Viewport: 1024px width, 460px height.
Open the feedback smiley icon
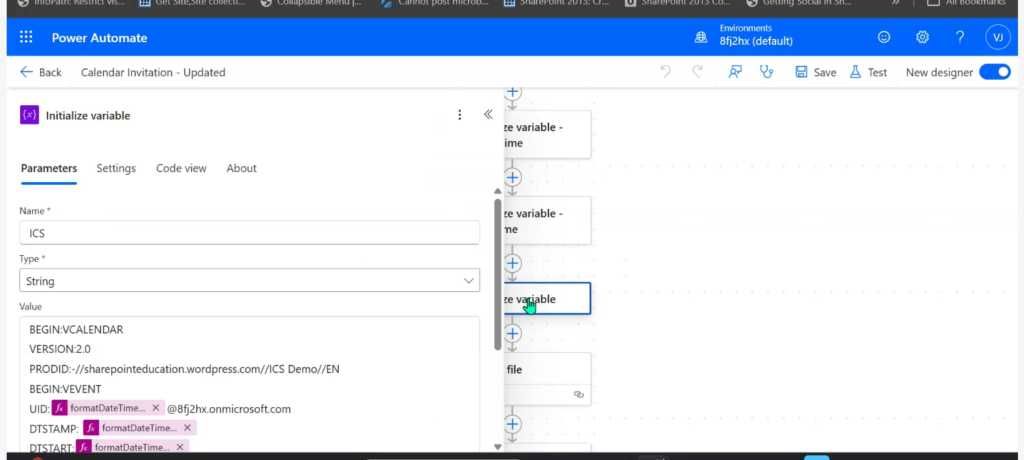pyautogui.click(x=884, y=37)
